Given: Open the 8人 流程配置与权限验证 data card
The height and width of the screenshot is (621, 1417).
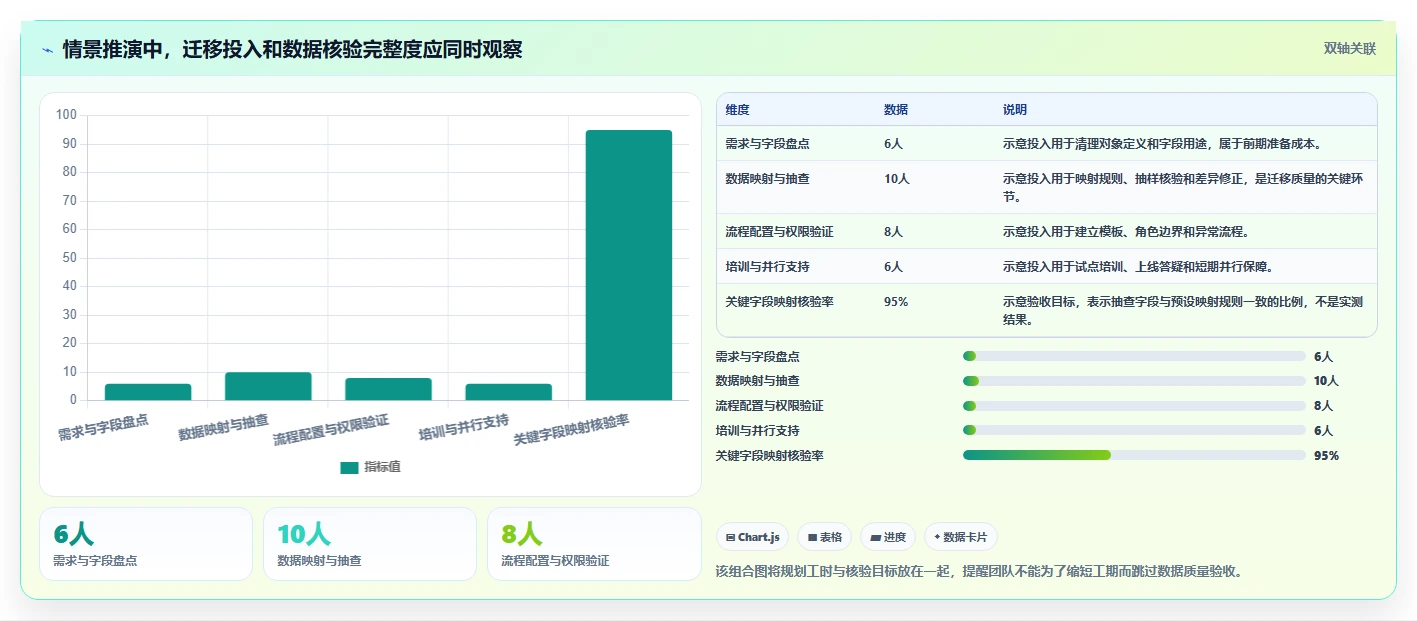Looking at the screenshot, I should click(594, 544).
